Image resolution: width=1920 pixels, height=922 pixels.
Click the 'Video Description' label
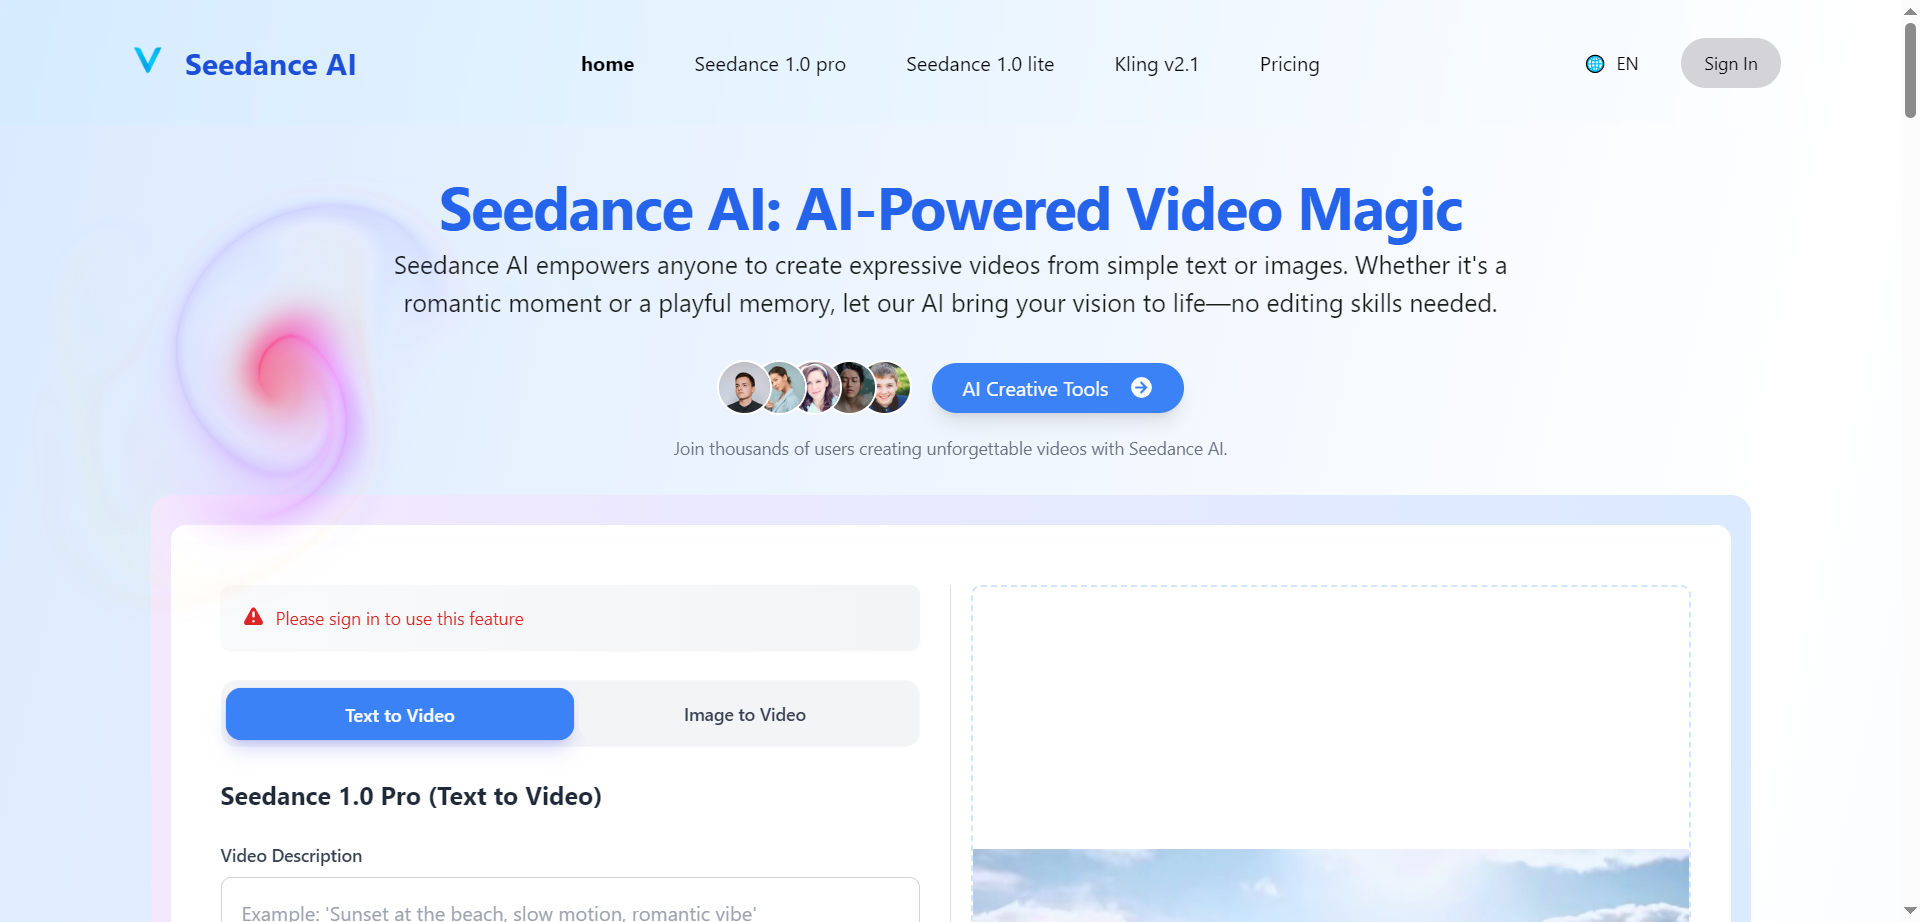click(291, 856)
